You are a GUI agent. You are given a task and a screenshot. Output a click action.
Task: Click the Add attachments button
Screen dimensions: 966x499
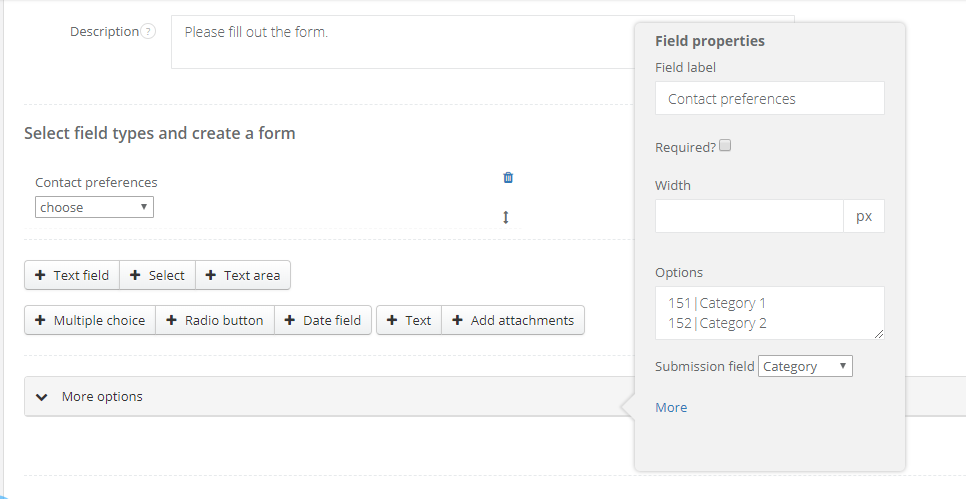[x=513, y=320]
